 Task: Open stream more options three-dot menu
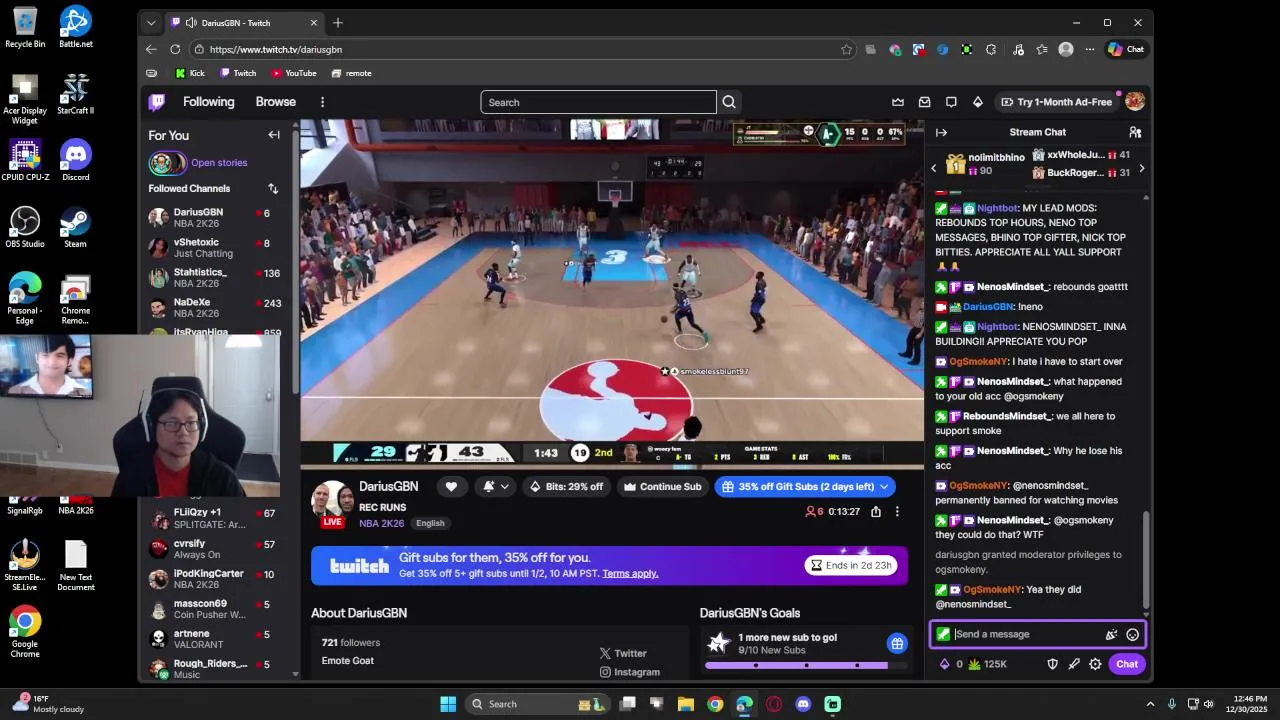tap(897, 511)
